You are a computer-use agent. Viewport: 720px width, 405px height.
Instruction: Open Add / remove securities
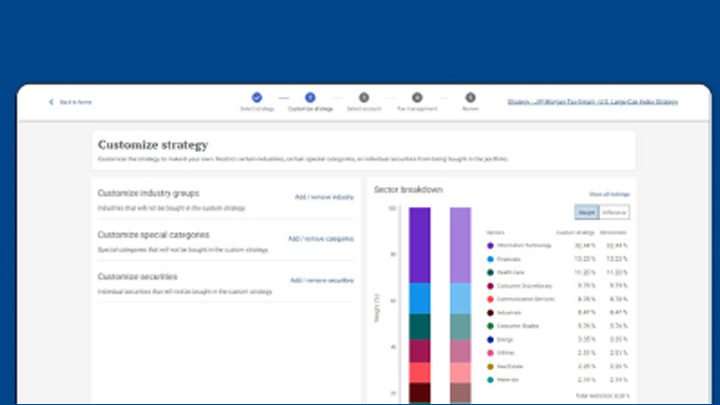pyautogui.click(x=321, y=280)
